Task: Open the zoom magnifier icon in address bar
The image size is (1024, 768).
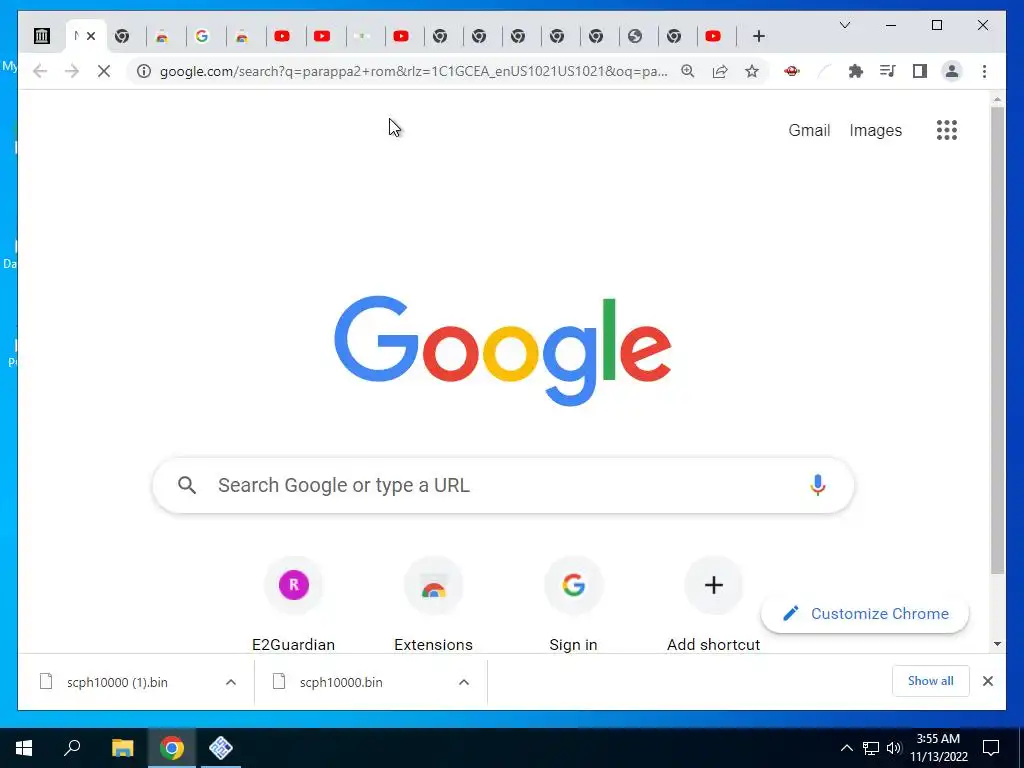Action: [x=688, y=71]
